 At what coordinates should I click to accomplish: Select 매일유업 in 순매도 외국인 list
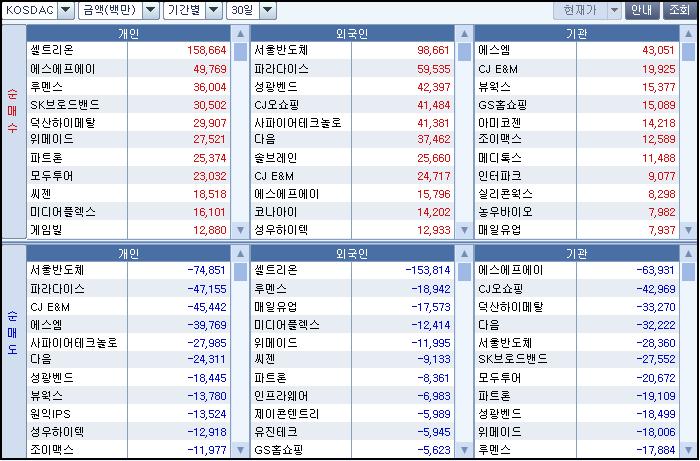point(276,307)
